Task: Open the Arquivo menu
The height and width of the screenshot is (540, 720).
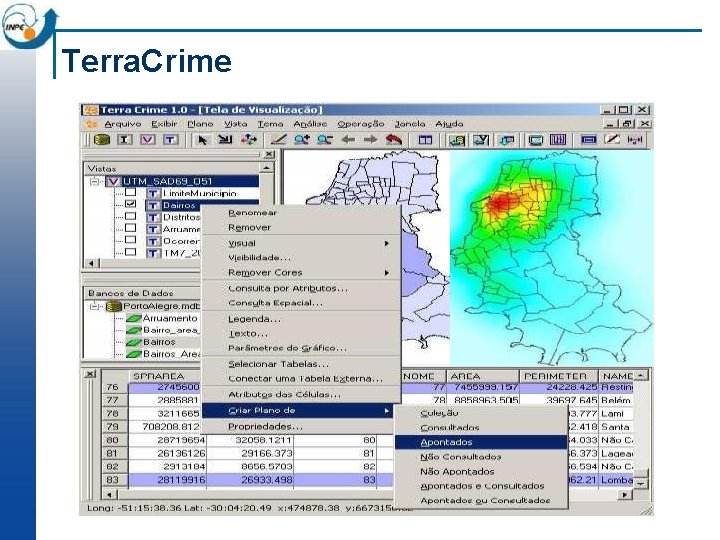Action: pos(123,124)
